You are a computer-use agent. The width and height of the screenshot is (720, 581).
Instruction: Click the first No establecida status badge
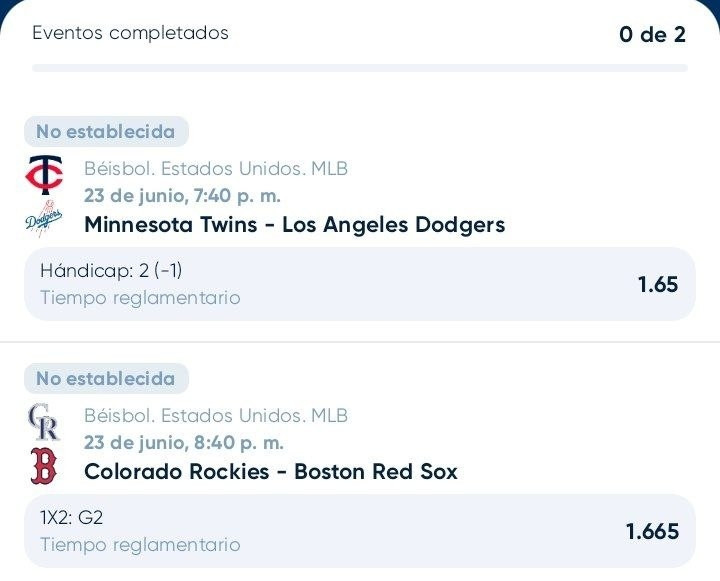point(106,132)
